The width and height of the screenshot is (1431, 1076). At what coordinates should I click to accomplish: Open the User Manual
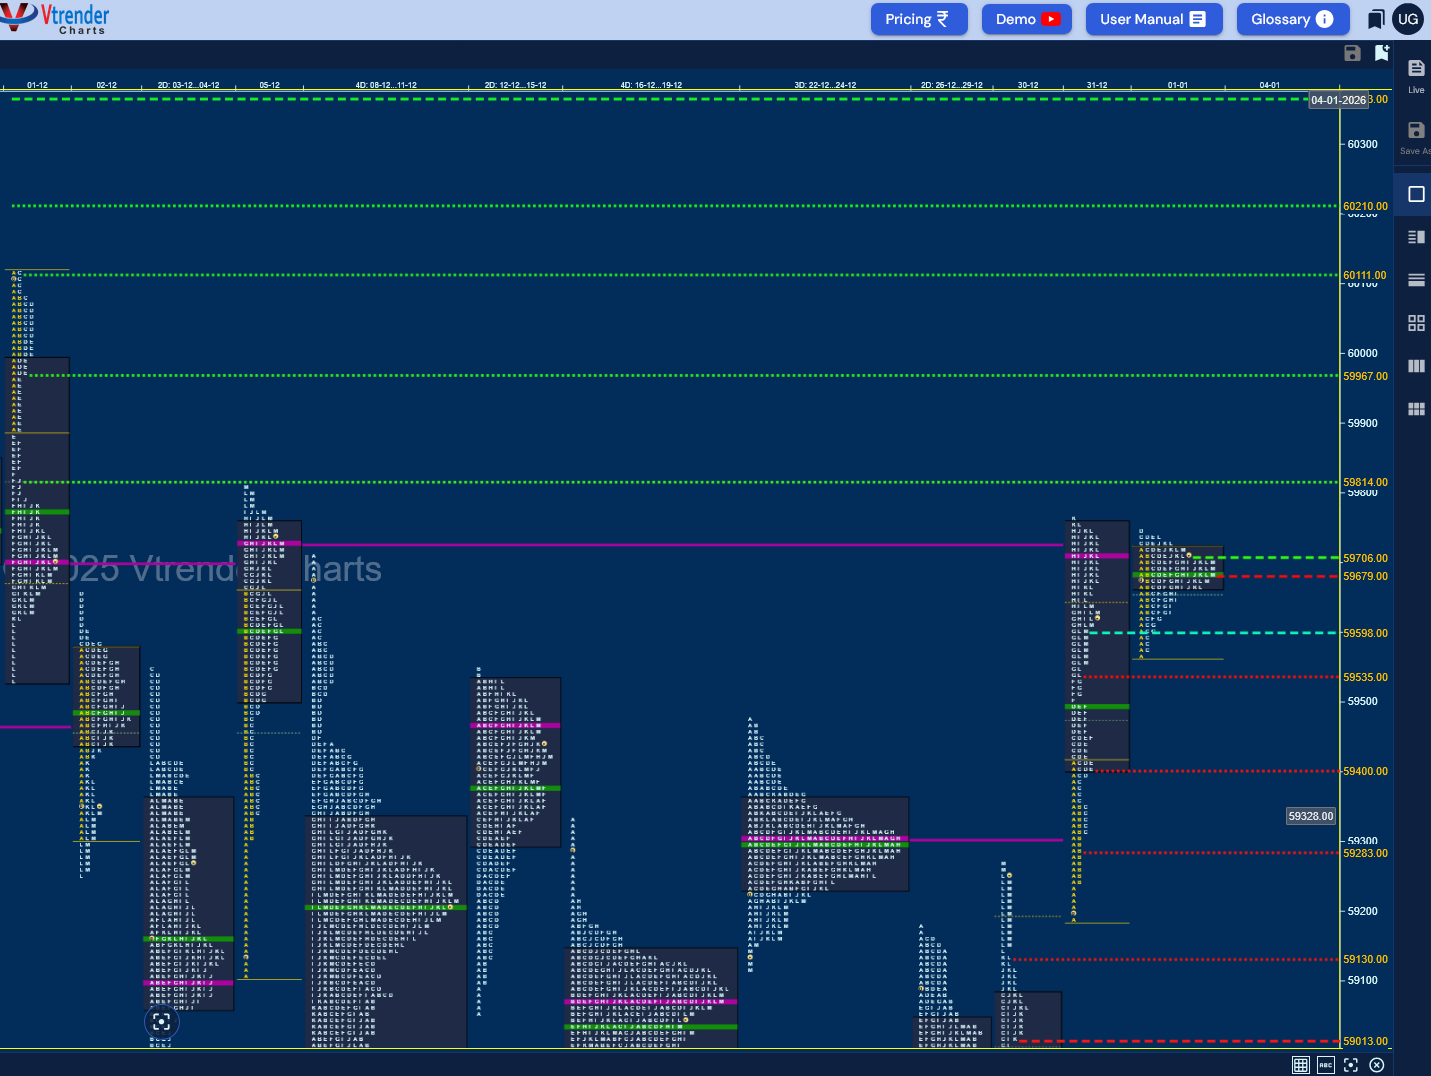point(1154,19)
